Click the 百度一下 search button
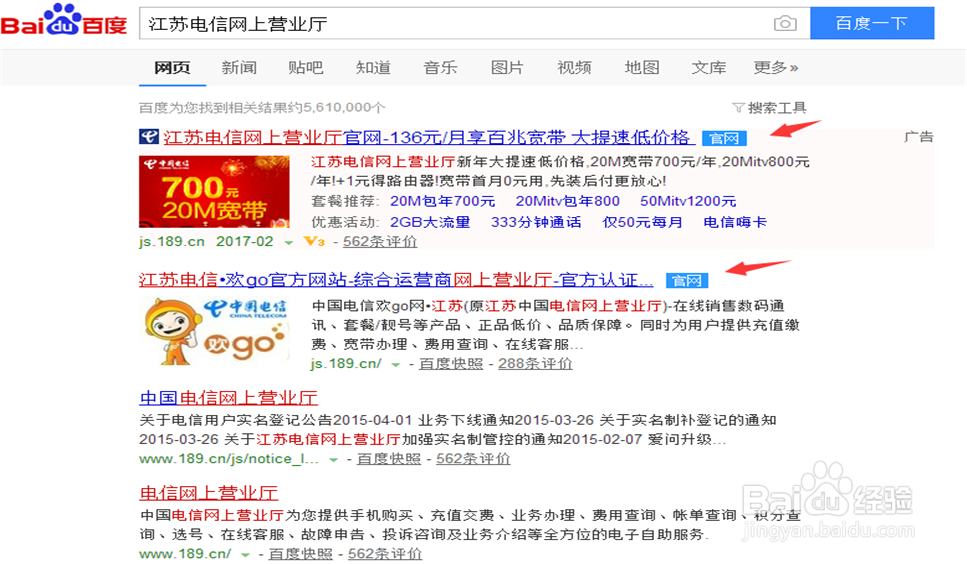Image resolution: width=967 pixels, height=564 pixels. click(872, 23)
